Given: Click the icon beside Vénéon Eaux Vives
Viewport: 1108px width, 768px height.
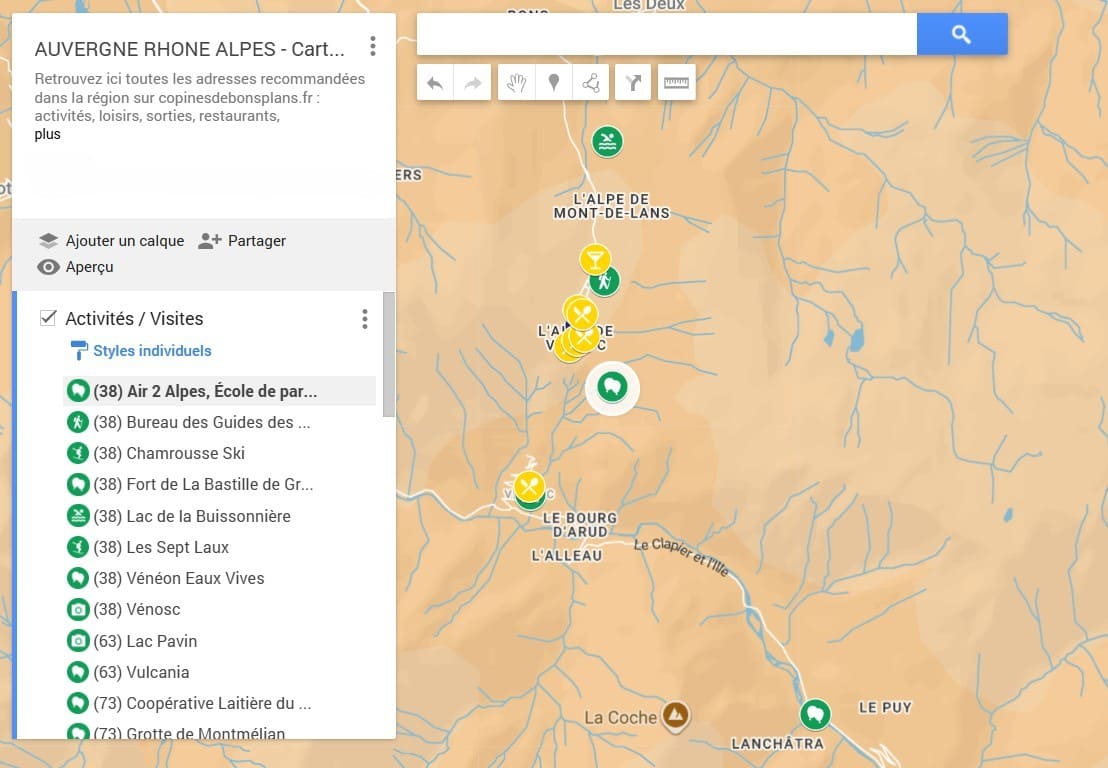Looking at the screenshot, I should coord(78,578).
